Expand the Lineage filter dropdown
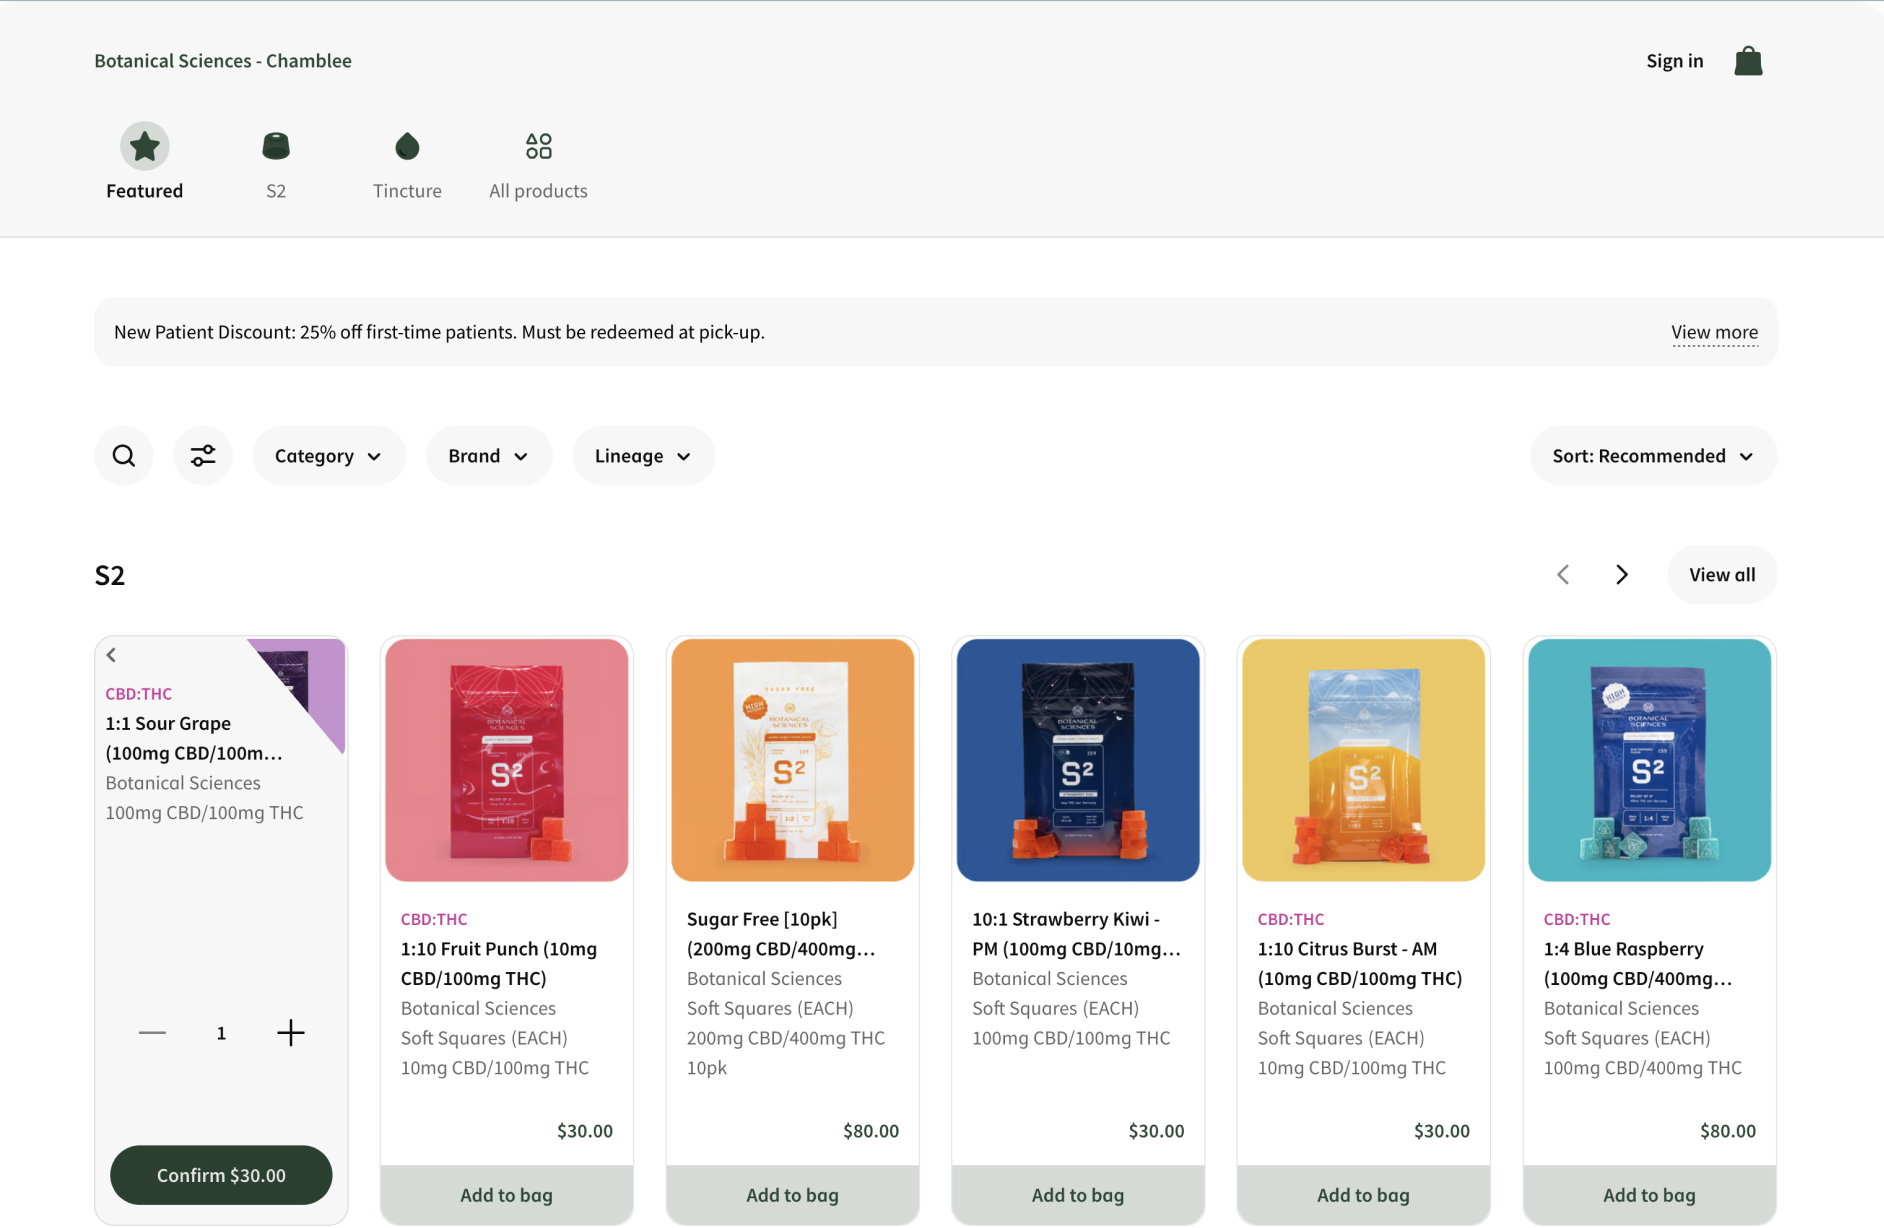The height and width of the screenshot is (1228, 1884). tap(644, 456)
